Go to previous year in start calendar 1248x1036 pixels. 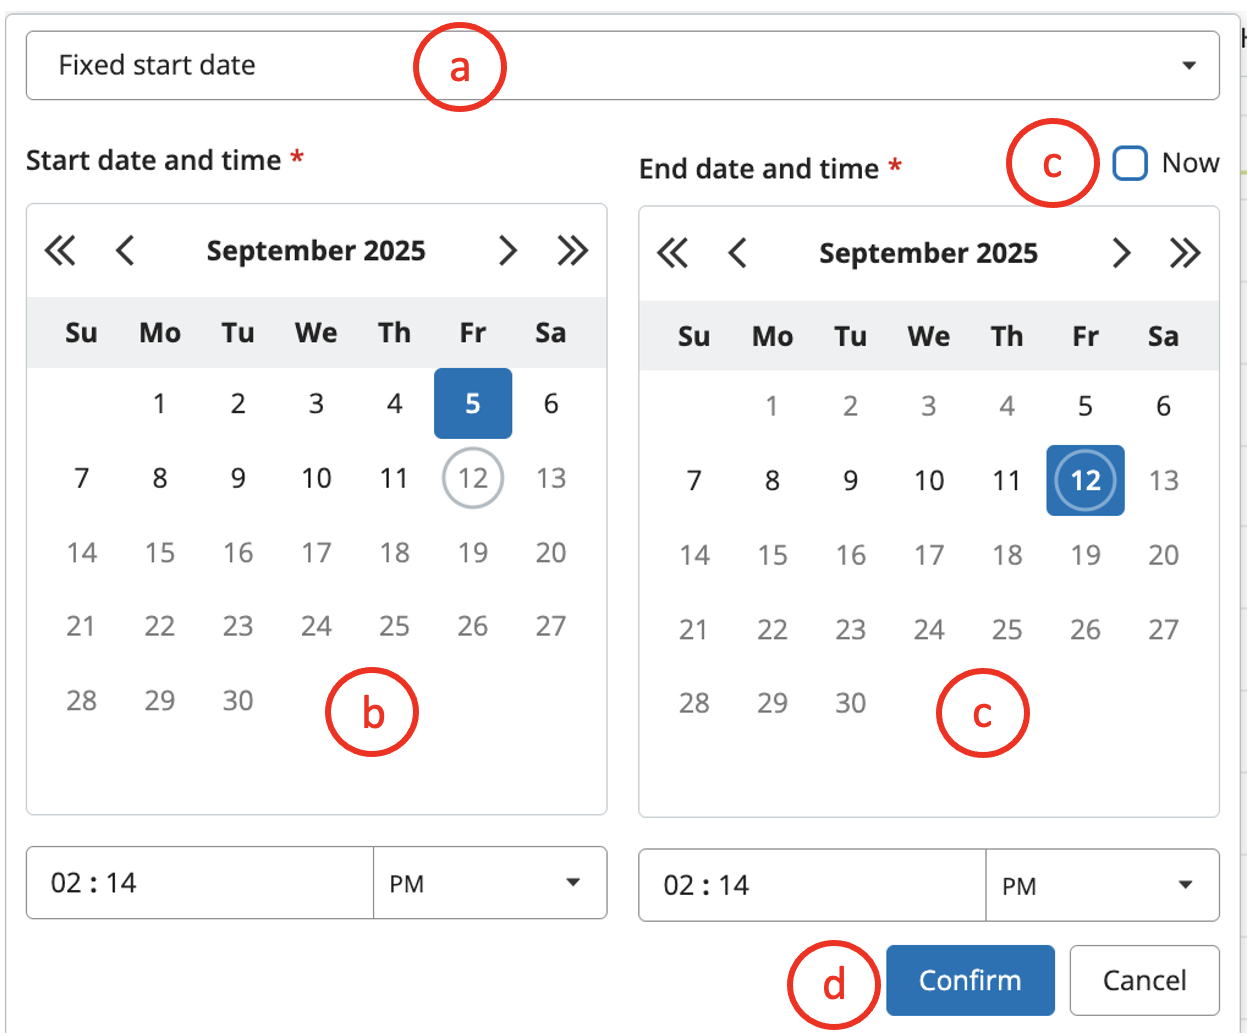pyautogui.click(x=60, y=250)
